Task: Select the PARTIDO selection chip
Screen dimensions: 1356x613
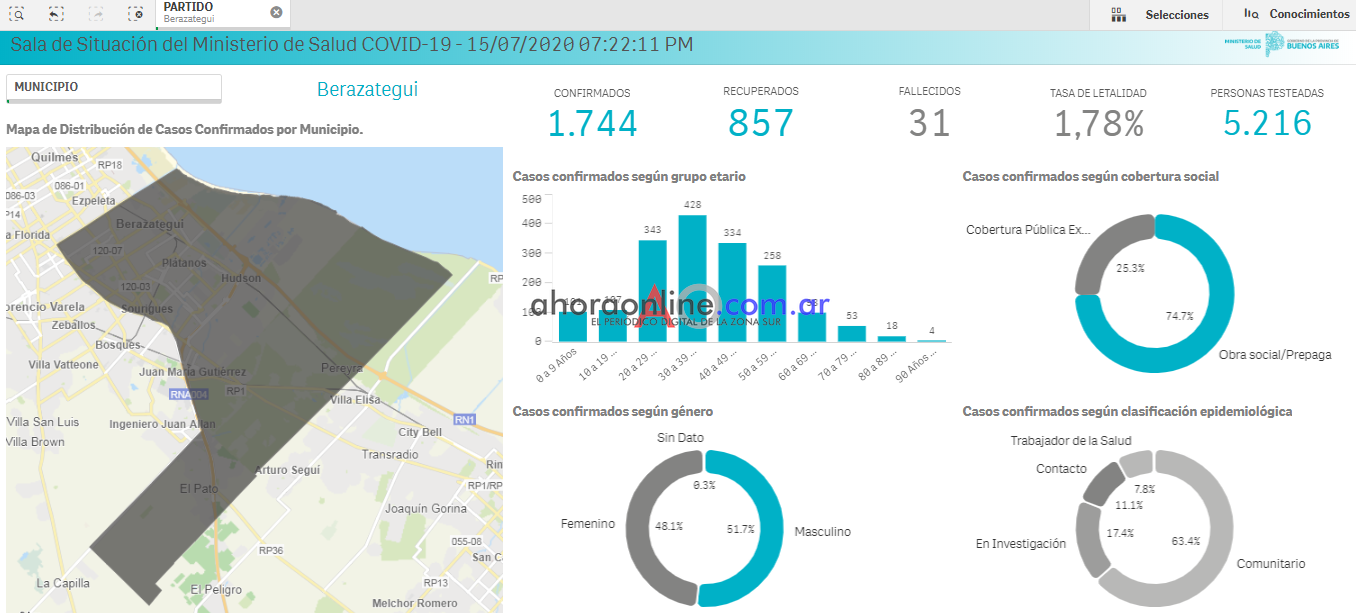Action: [210, 13]
